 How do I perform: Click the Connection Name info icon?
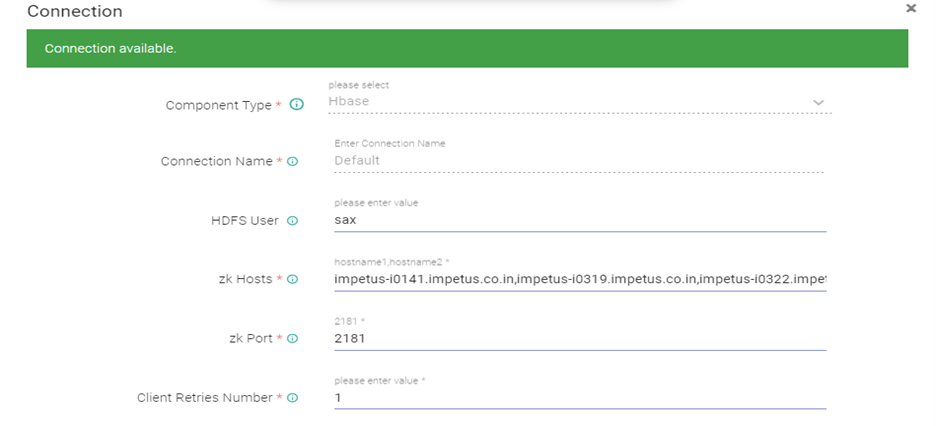click(x=293, y=162)
